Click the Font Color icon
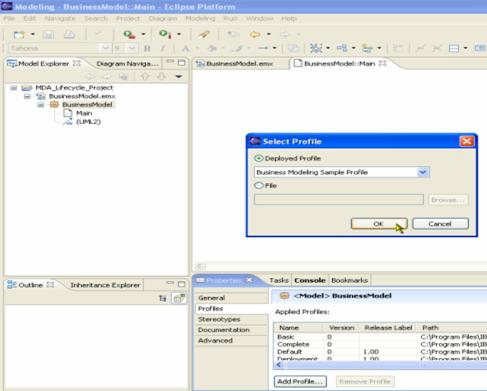Viewport: 487px width, 391px height. (186, 49)
